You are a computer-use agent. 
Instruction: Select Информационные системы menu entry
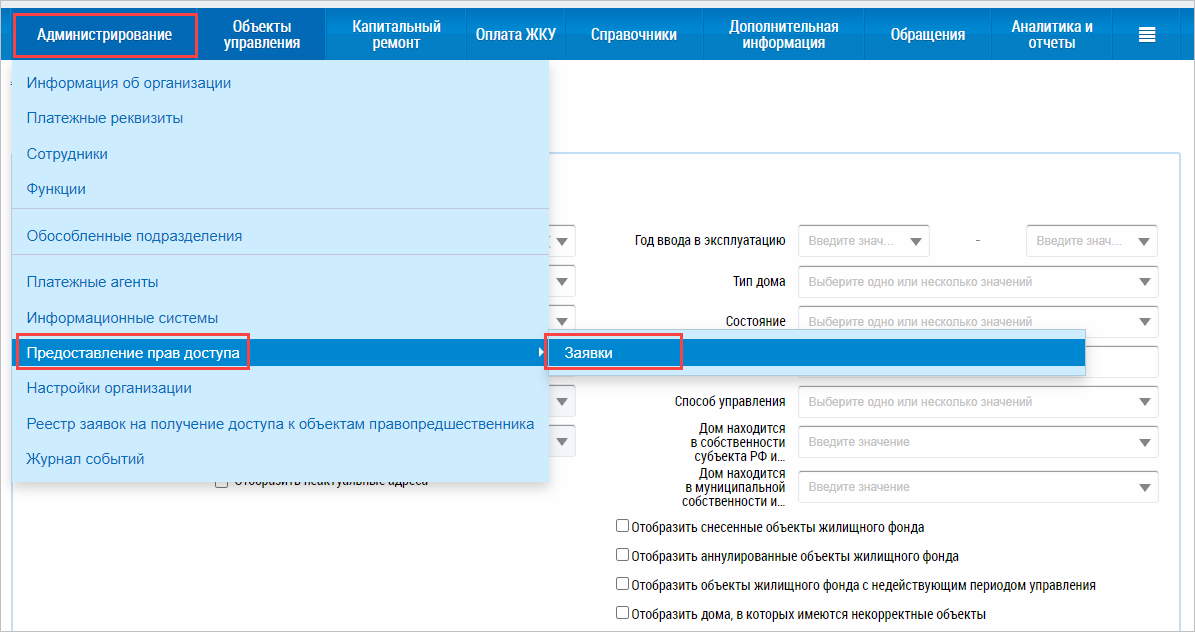(x=280, y=318)
